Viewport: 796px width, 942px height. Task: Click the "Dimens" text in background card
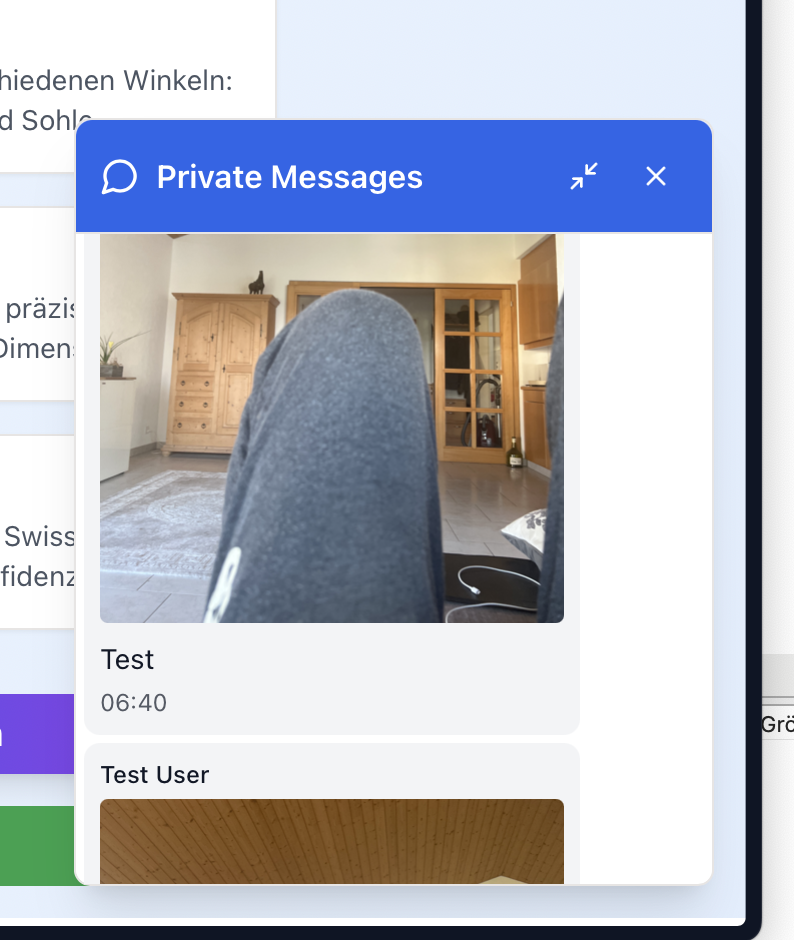[x=37, y=349]
